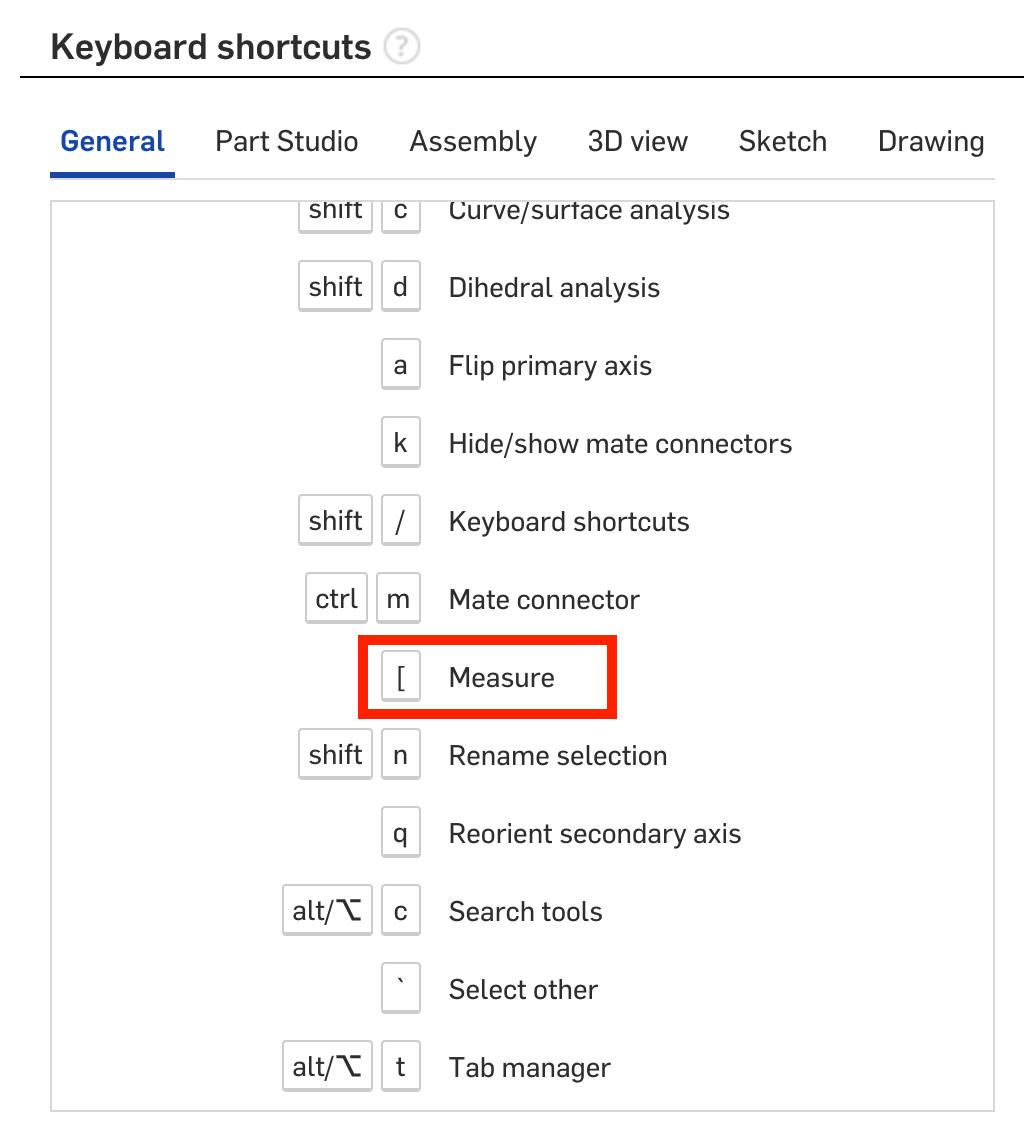Click the Search tools entry
The height and width of the screenshot is (1130, 1024).
tap(525, 912)
